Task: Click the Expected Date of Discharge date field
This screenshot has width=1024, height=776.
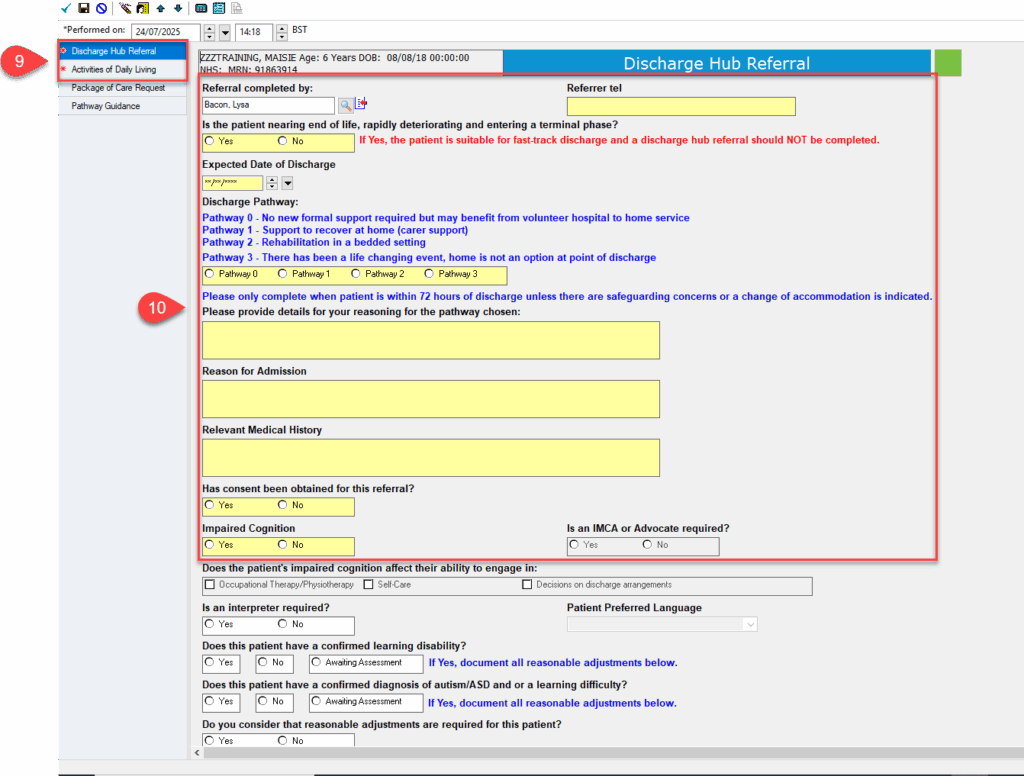Action: coord(232,184)
